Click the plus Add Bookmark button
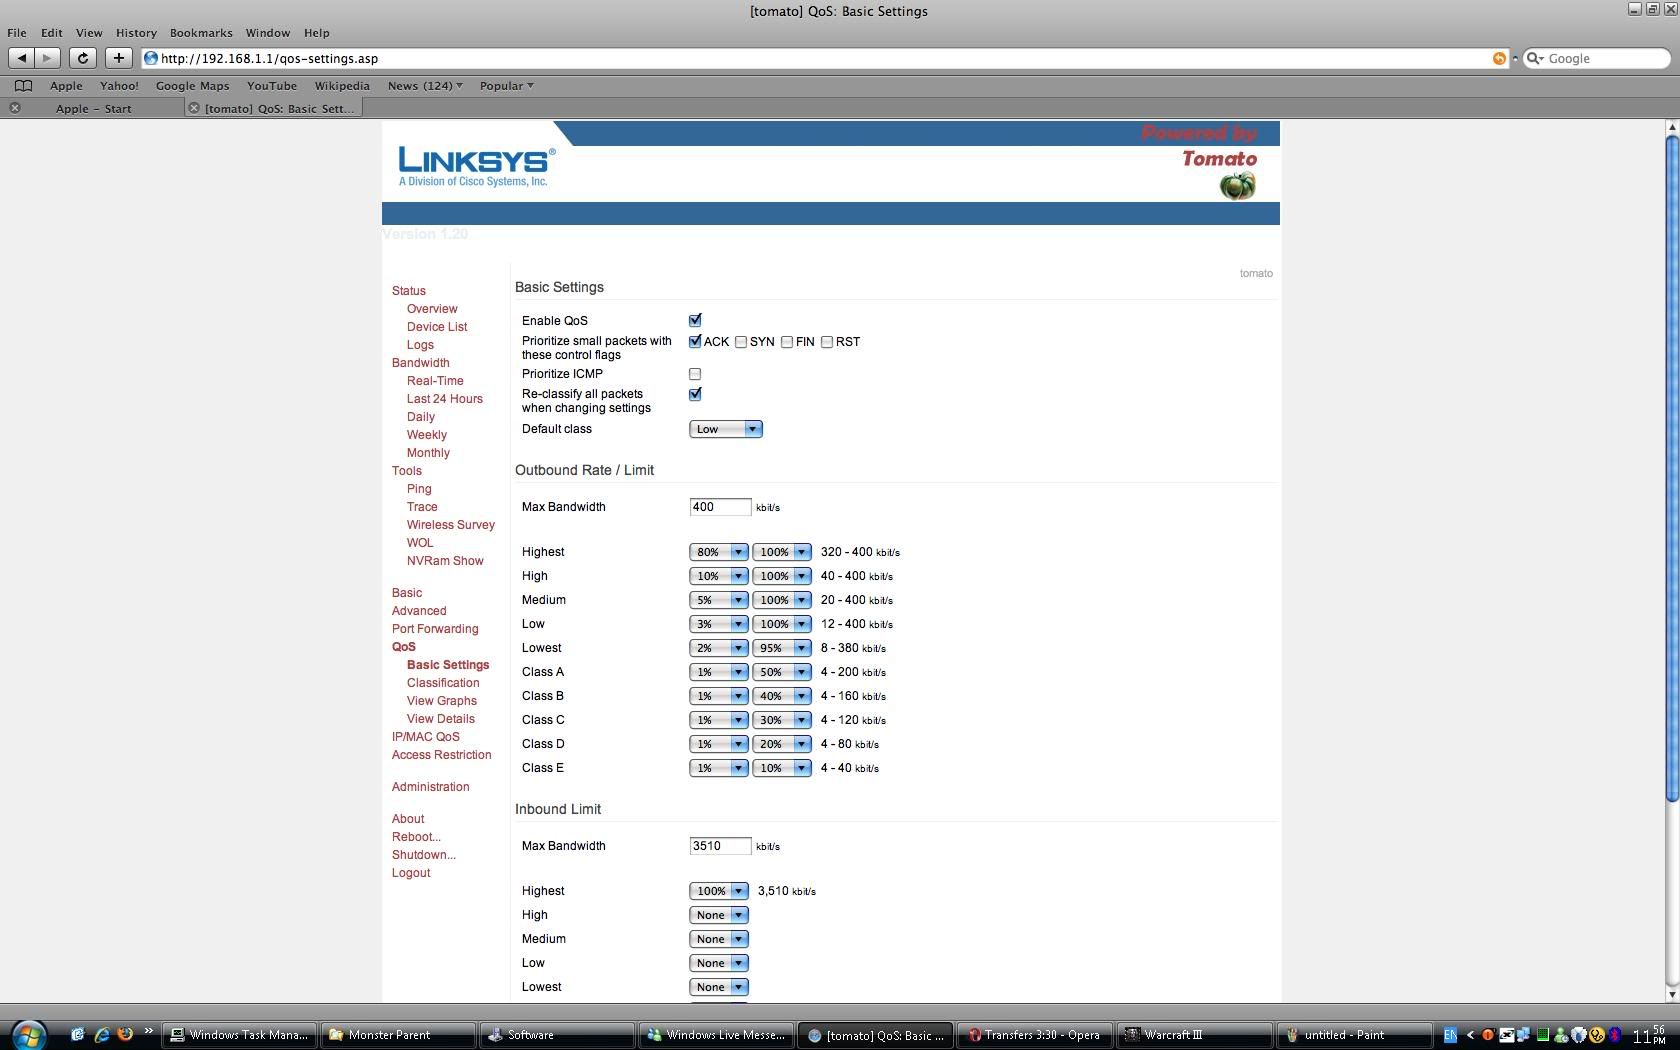1680x1050 pixels. 118,58
